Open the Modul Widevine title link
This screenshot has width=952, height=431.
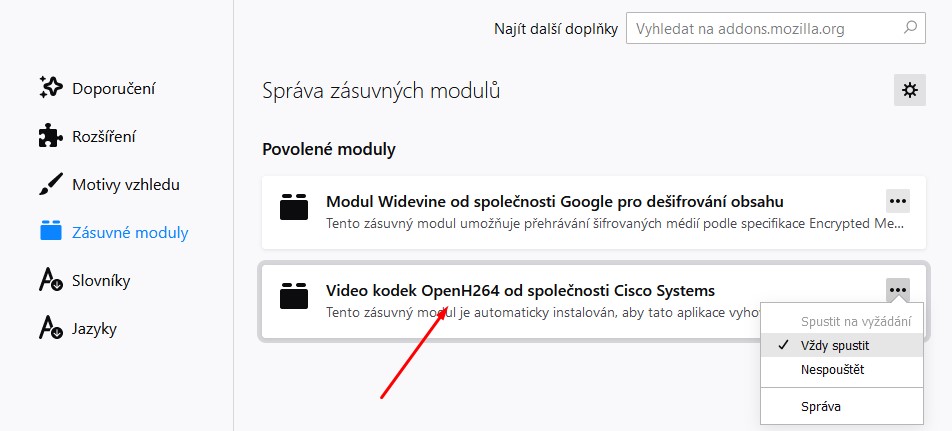555,202
